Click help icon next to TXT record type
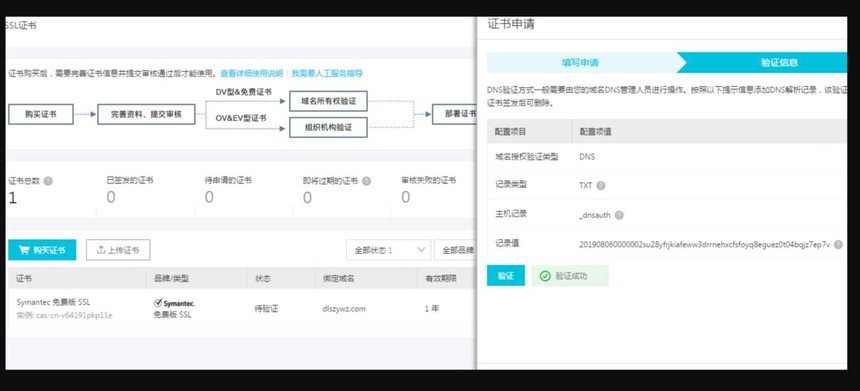The width and height of the screenshot is (860, 391). pyautogui.click(x=601, y=186)
